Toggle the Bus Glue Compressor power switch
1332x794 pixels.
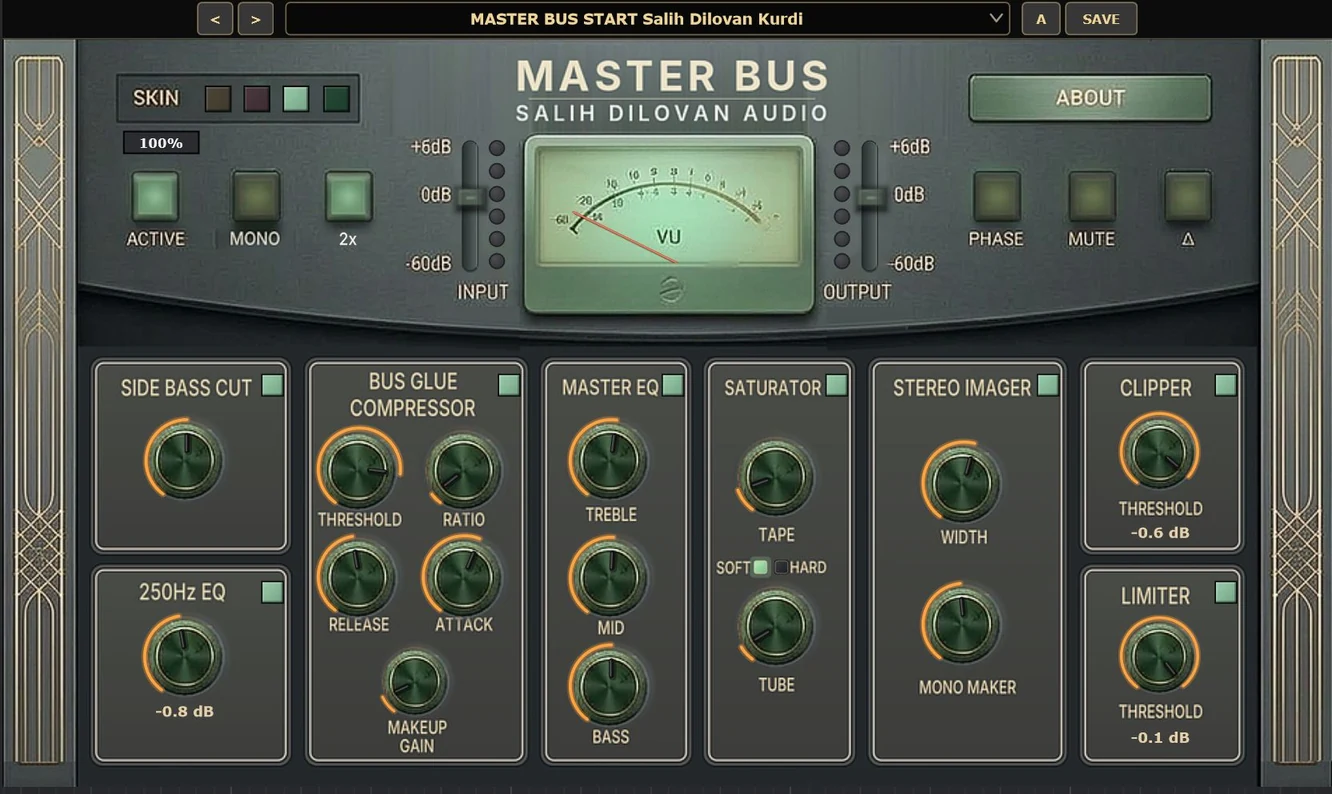click(509, 385)
